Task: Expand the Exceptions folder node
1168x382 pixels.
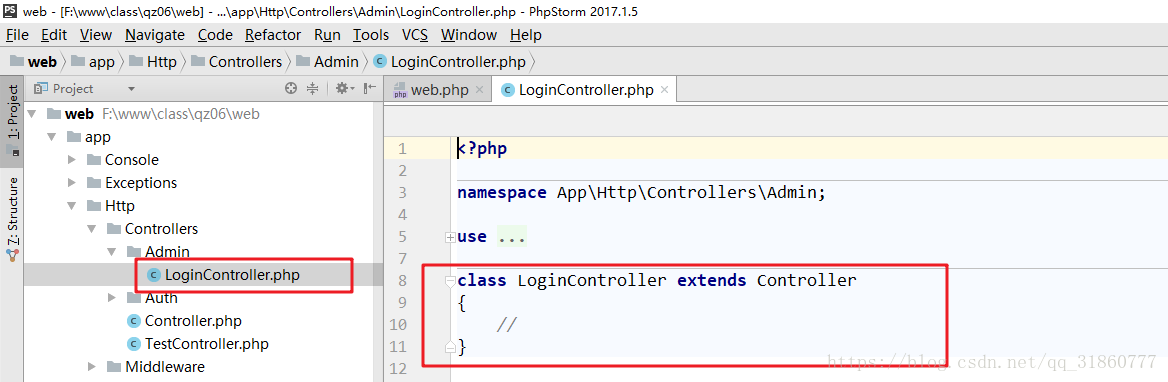Action: coord(72,183)
